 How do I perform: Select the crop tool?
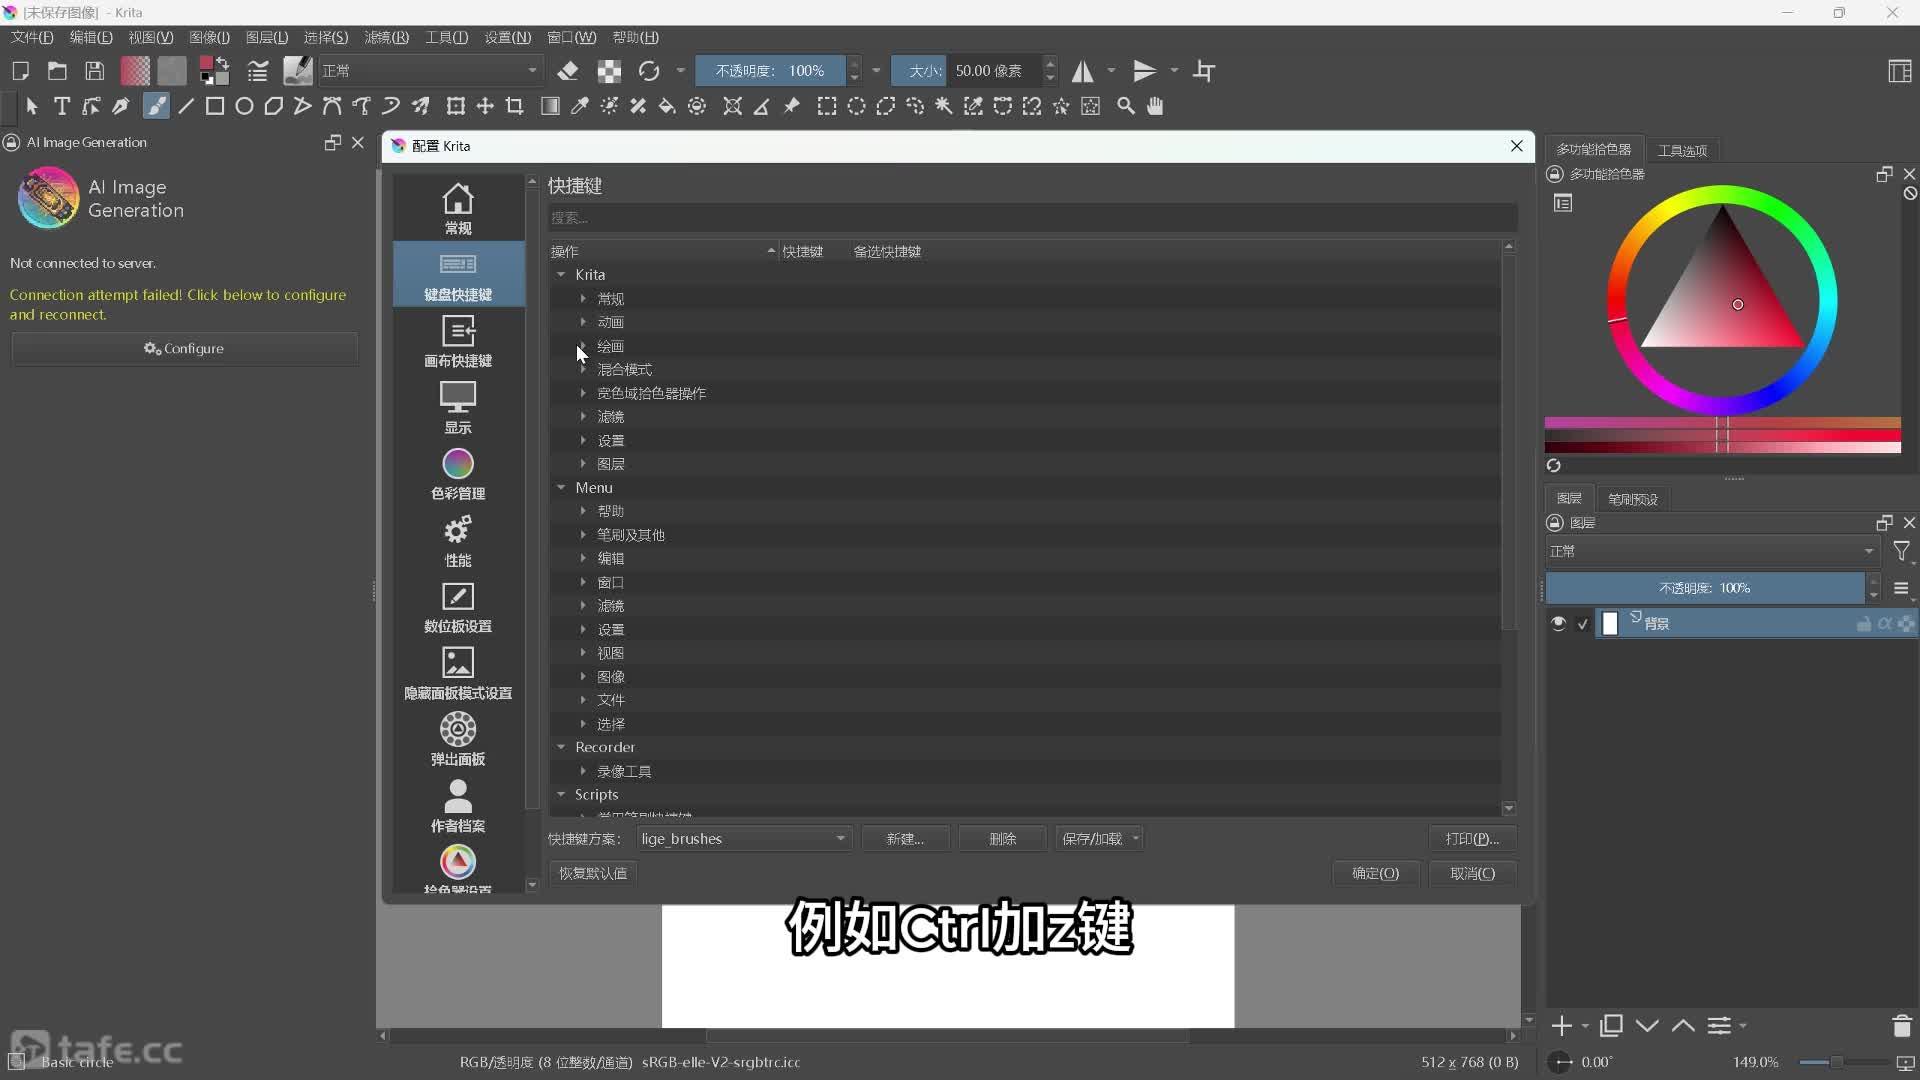click(x=515, y=106)
